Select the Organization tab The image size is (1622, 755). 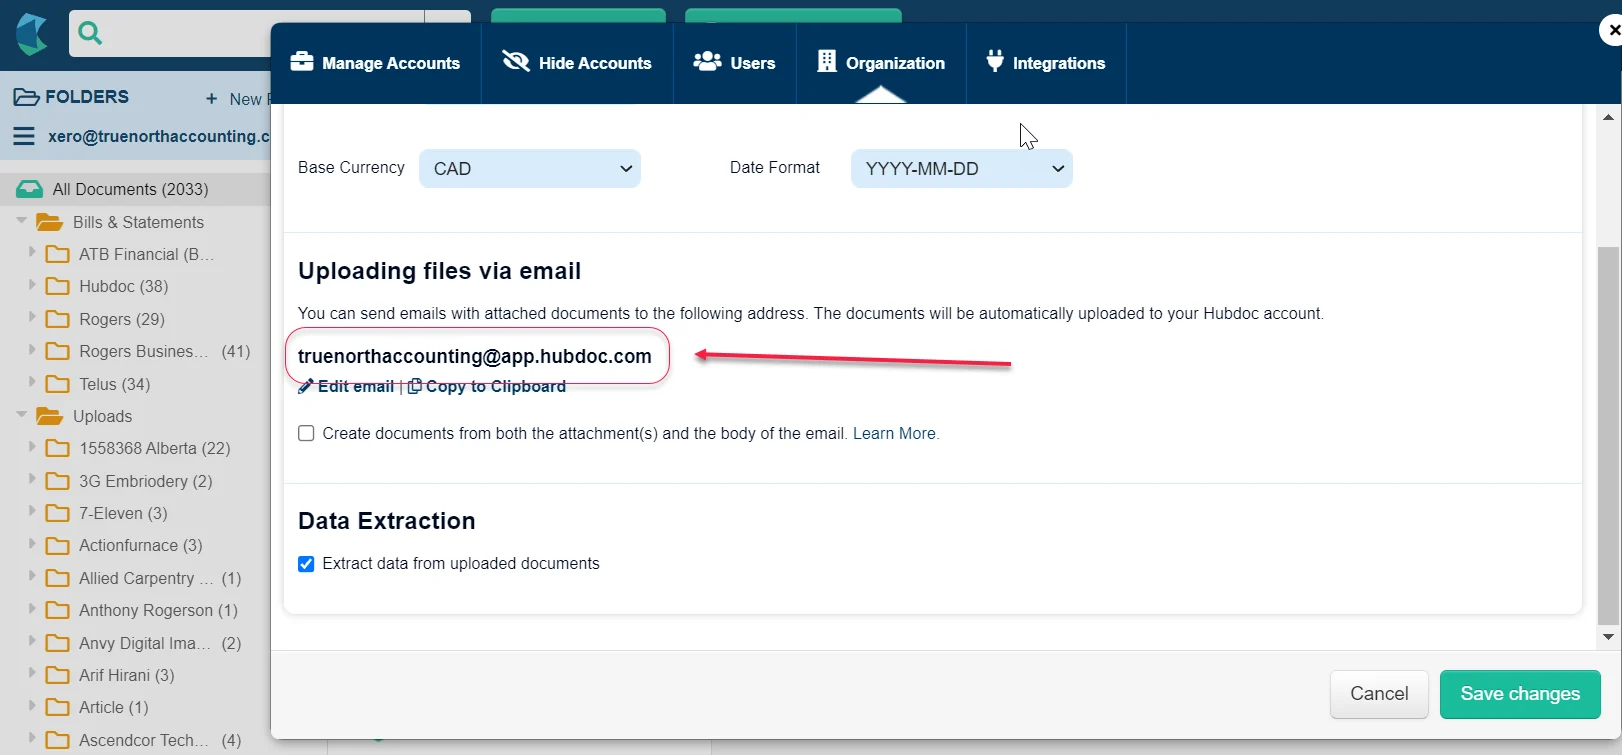pos(881,63)
